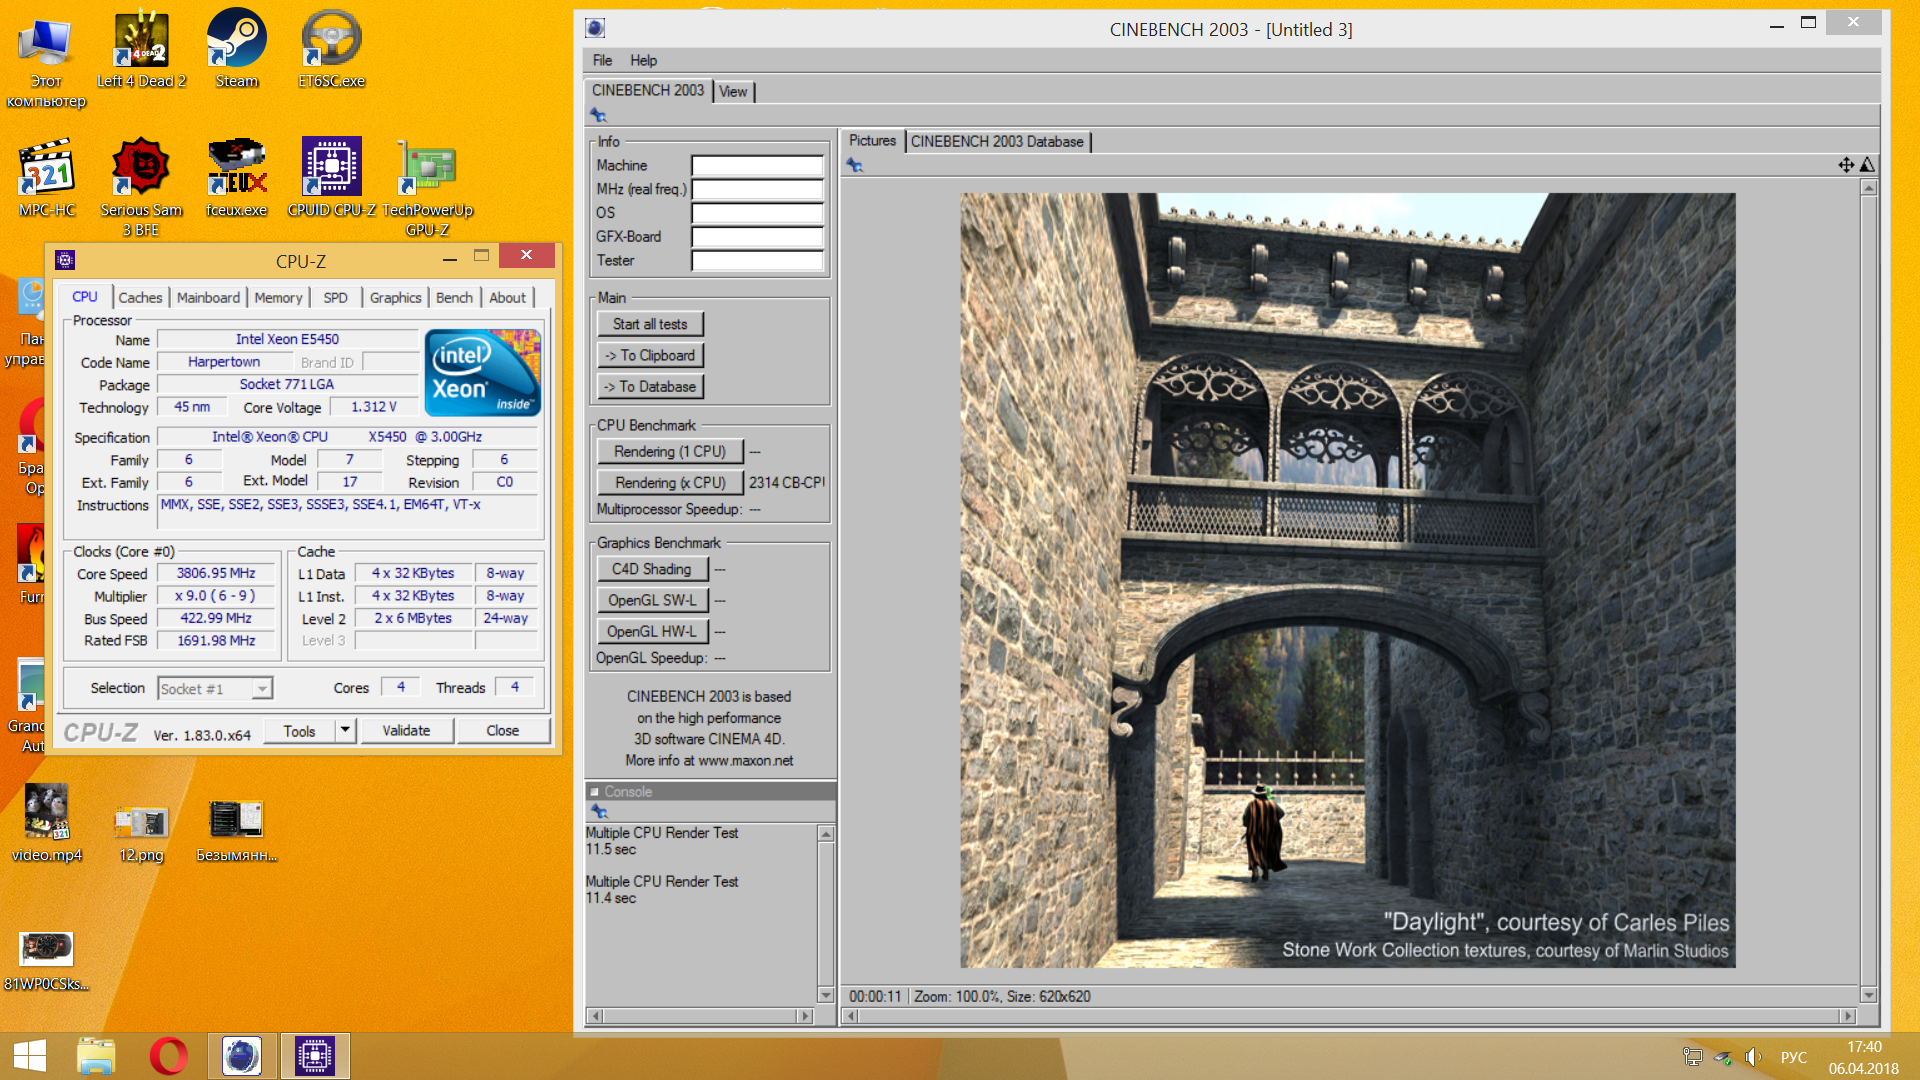Viewport: 1920px width, 1080px height.
Task: Open the Windows Start menu
Action: [x=30, y=1056]
